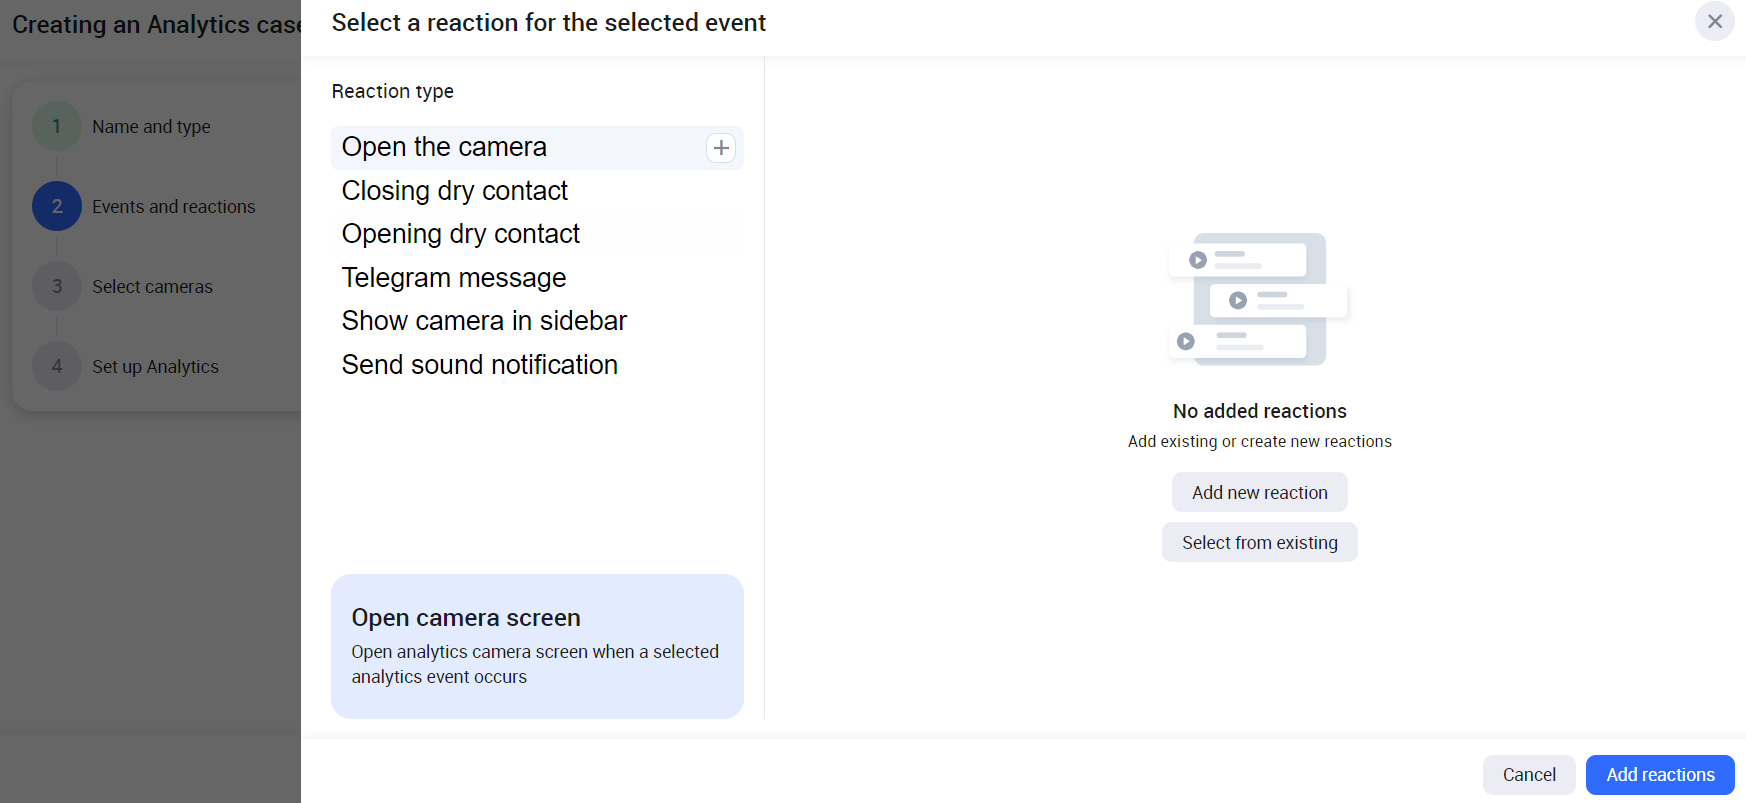Select Open the camera reaction type
Screen dimensions: 1746x803
pyautogui.click(x=444, y=148)
